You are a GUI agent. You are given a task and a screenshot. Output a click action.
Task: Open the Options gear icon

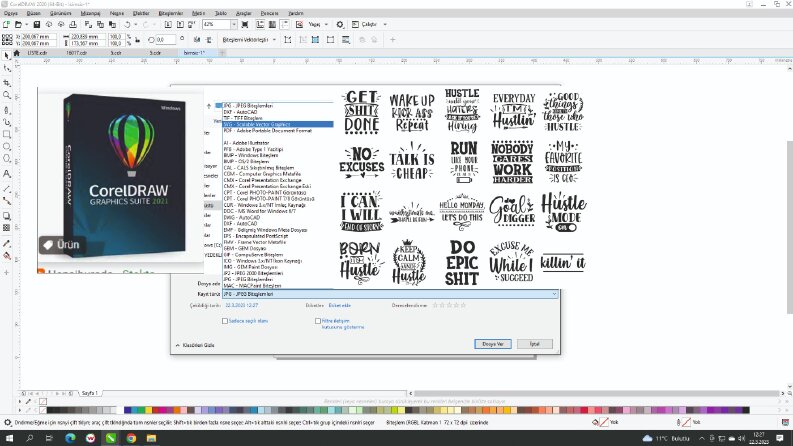pyautogui.click(x=340, y=24)
